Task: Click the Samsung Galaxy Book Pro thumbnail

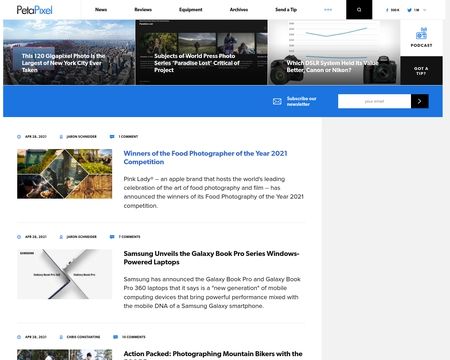Action: 65,274
